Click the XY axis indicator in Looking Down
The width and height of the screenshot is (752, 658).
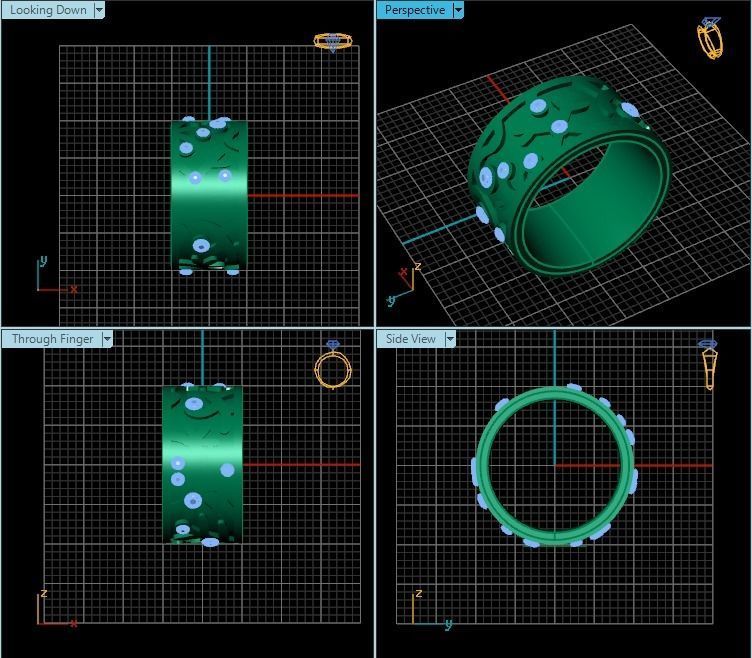click(x=57, y=275)
